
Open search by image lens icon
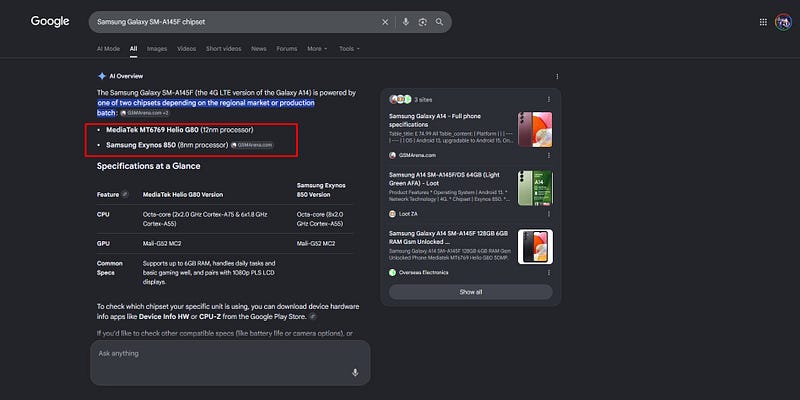tap(422, 22)
